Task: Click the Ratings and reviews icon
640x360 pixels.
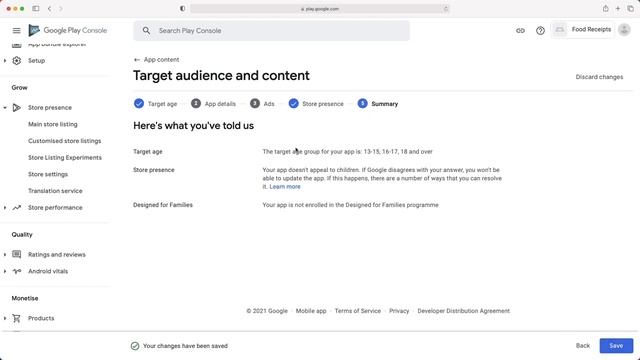Action: click(x=16, y=255)
